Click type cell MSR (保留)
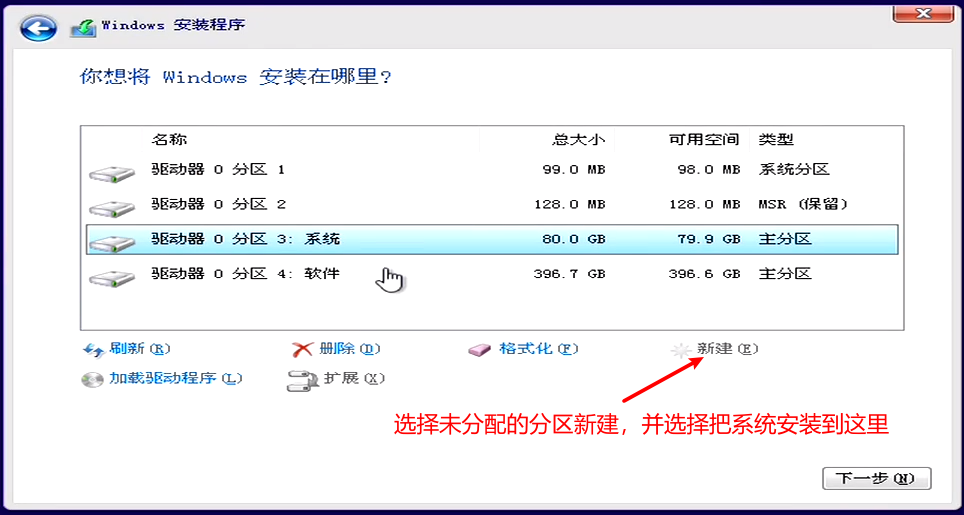 [803, 205]
